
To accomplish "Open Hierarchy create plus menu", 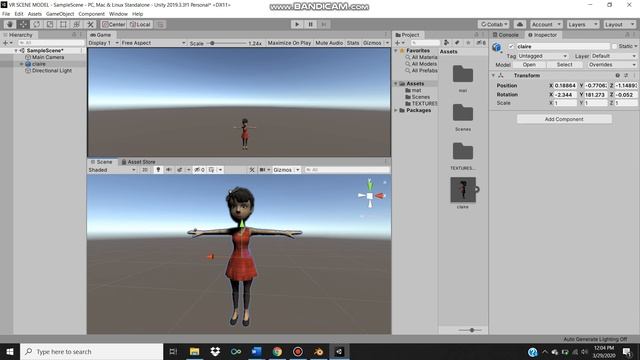I will point(7,43).
